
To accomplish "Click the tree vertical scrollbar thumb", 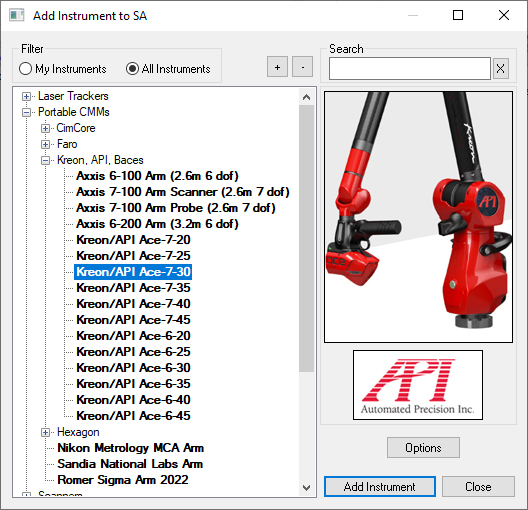I will coord(306,239).
